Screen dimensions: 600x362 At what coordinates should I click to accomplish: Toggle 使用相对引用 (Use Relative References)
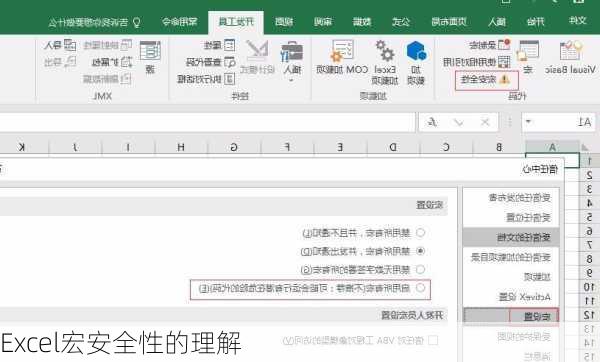477,62
